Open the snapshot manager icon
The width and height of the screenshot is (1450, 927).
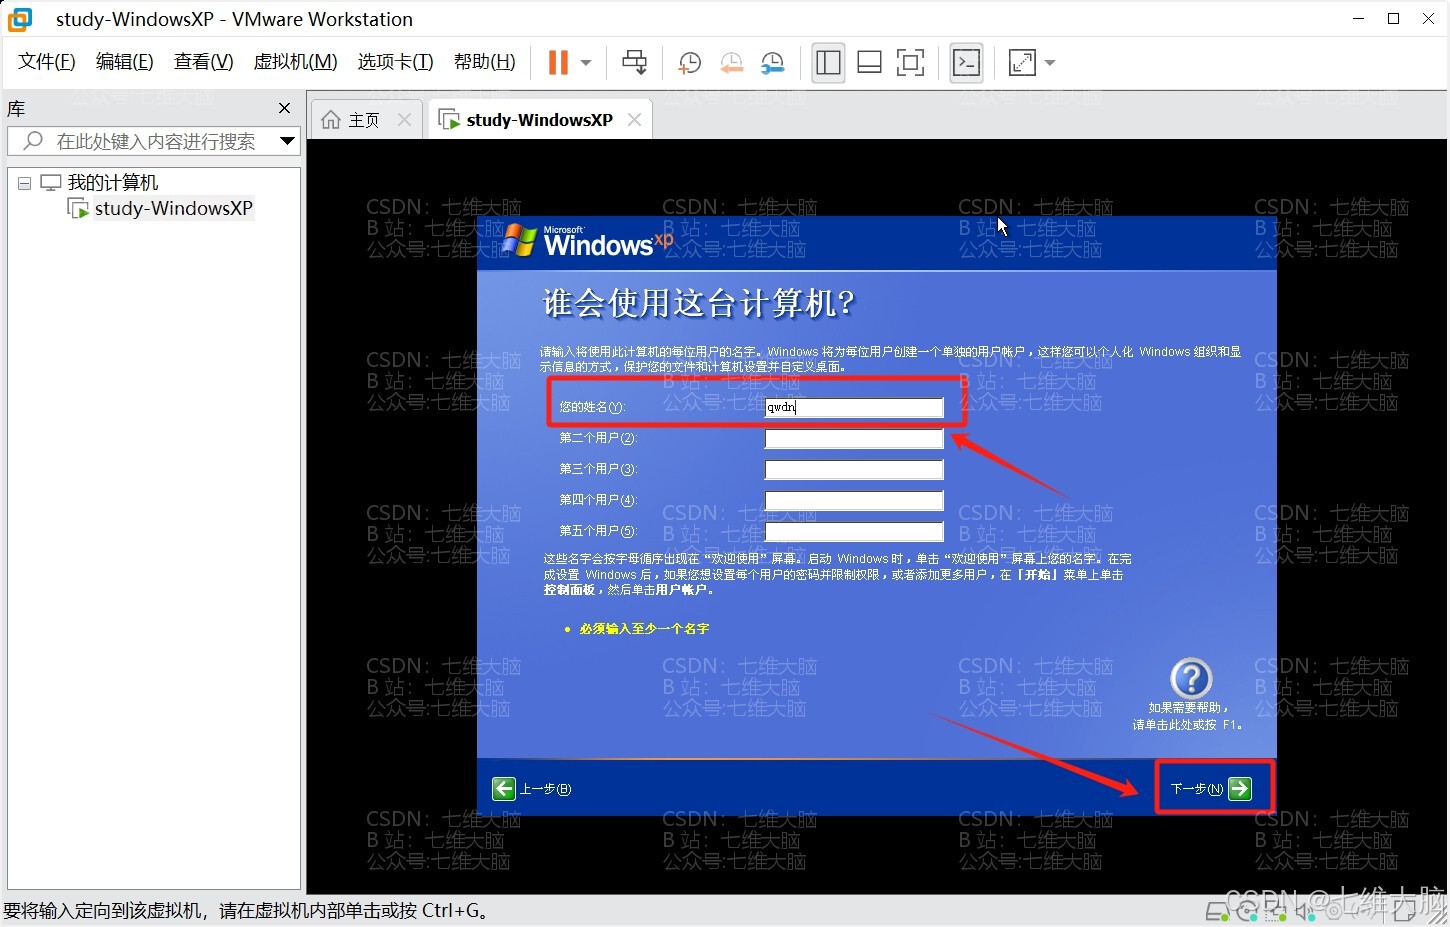tap(773, 63)
